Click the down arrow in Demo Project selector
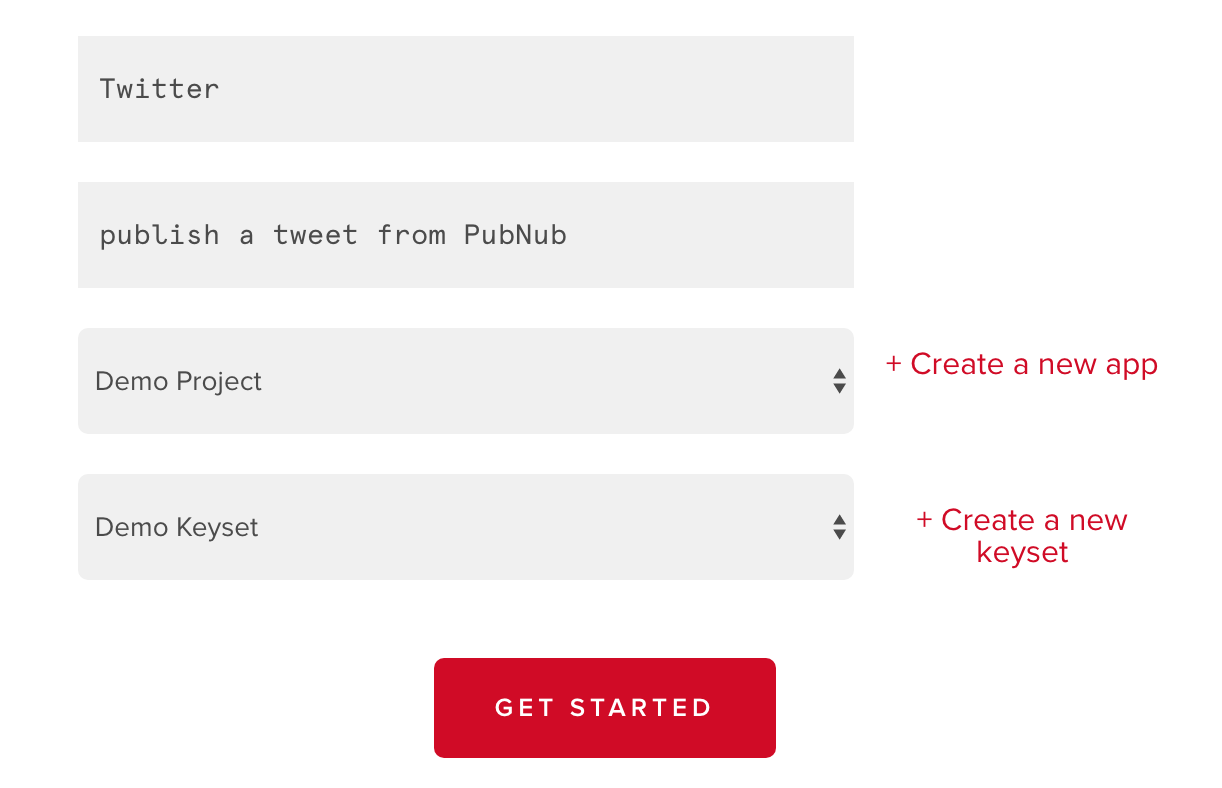1222x788 pixels. coord(839,389)
